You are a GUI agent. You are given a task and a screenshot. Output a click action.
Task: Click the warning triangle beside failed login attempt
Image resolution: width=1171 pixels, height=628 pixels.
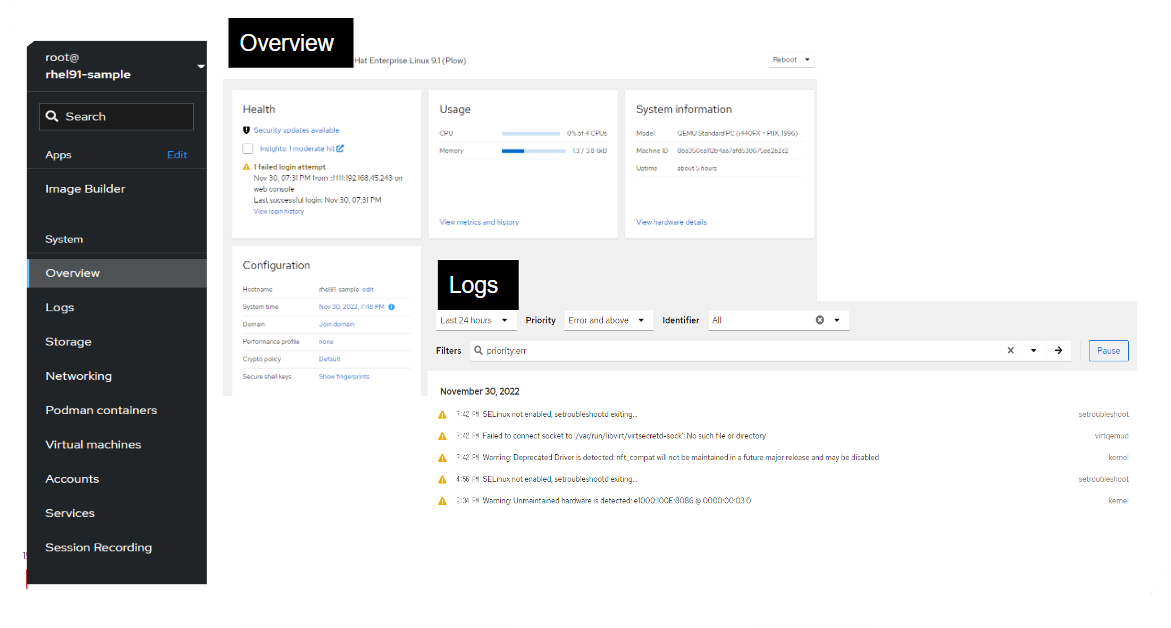click(x=246, y=167)
